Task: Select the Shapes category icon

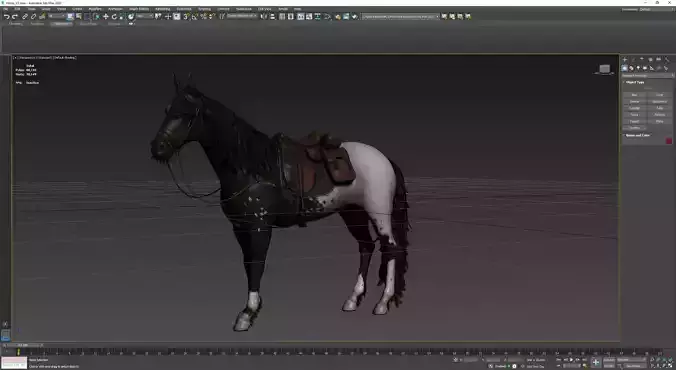Action: click(x=631, y=68)
